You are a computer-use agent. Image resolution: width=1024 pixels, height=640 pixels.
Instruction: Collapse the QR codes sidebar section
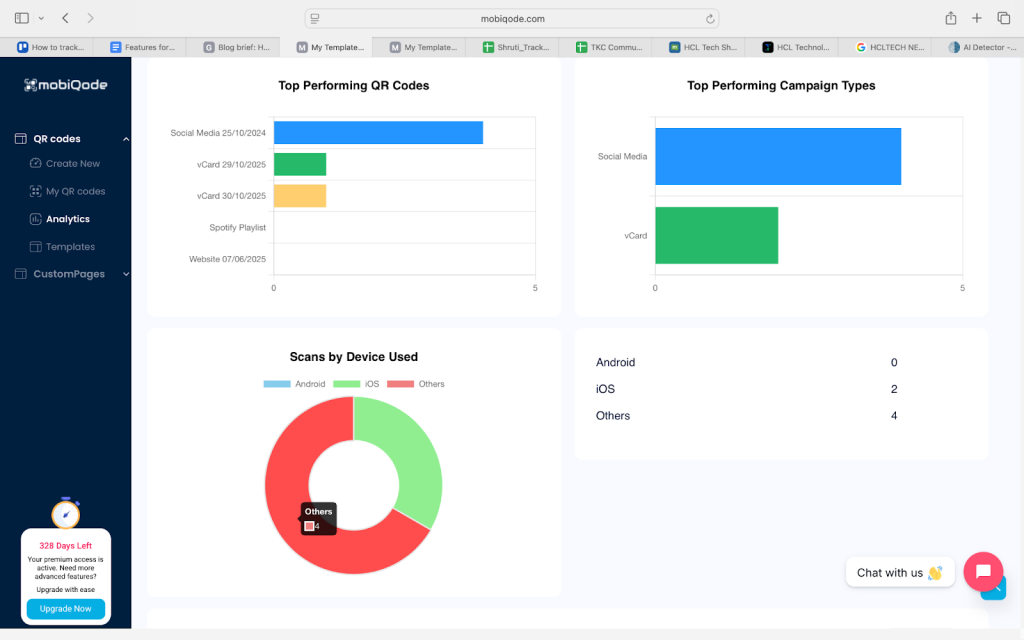[125, 139]
